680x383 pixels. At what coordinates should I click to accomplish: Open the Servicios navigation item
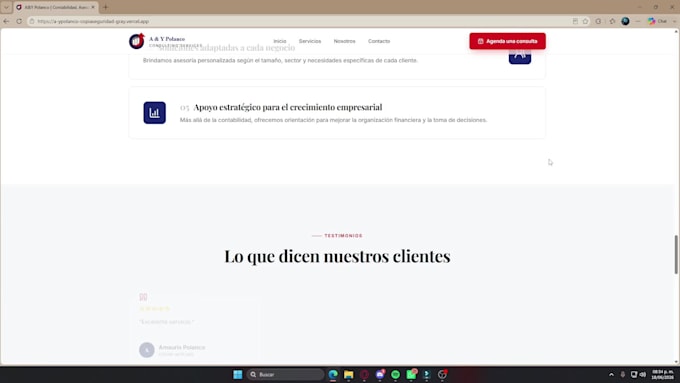(x=310, y=41)
